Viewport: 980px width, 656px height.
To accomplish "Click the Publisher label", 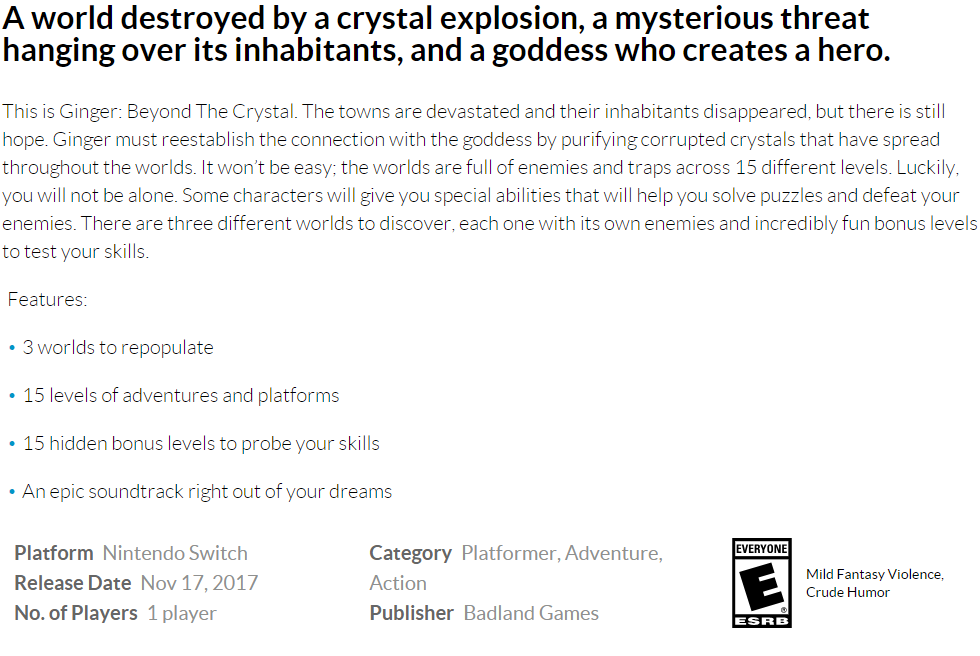I will pos(412,613).
